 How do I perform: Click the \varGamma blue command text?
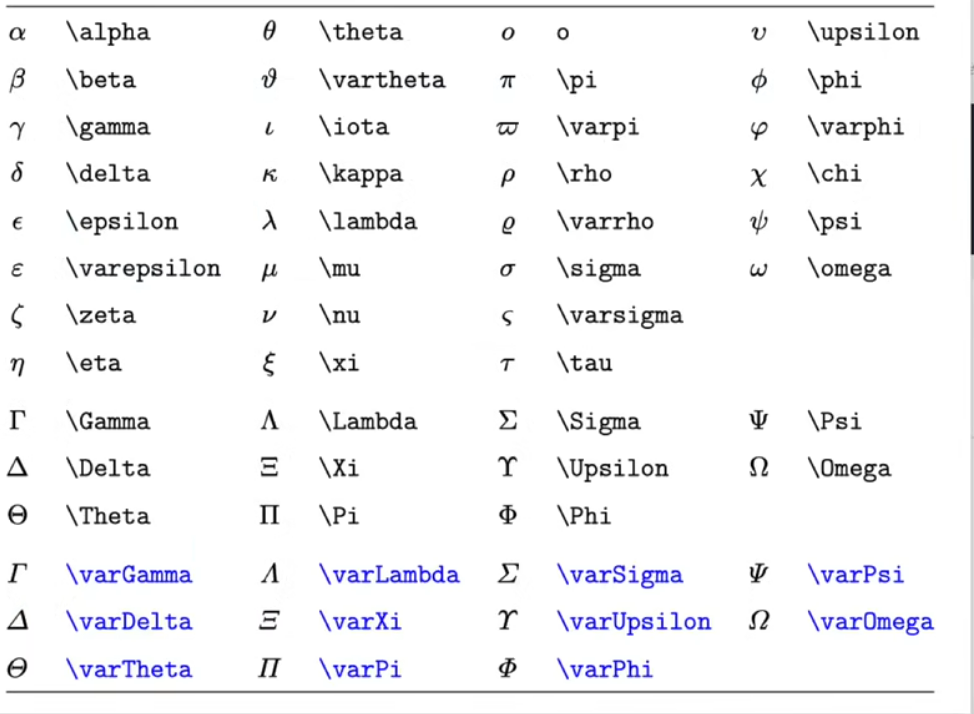(129, 575)
